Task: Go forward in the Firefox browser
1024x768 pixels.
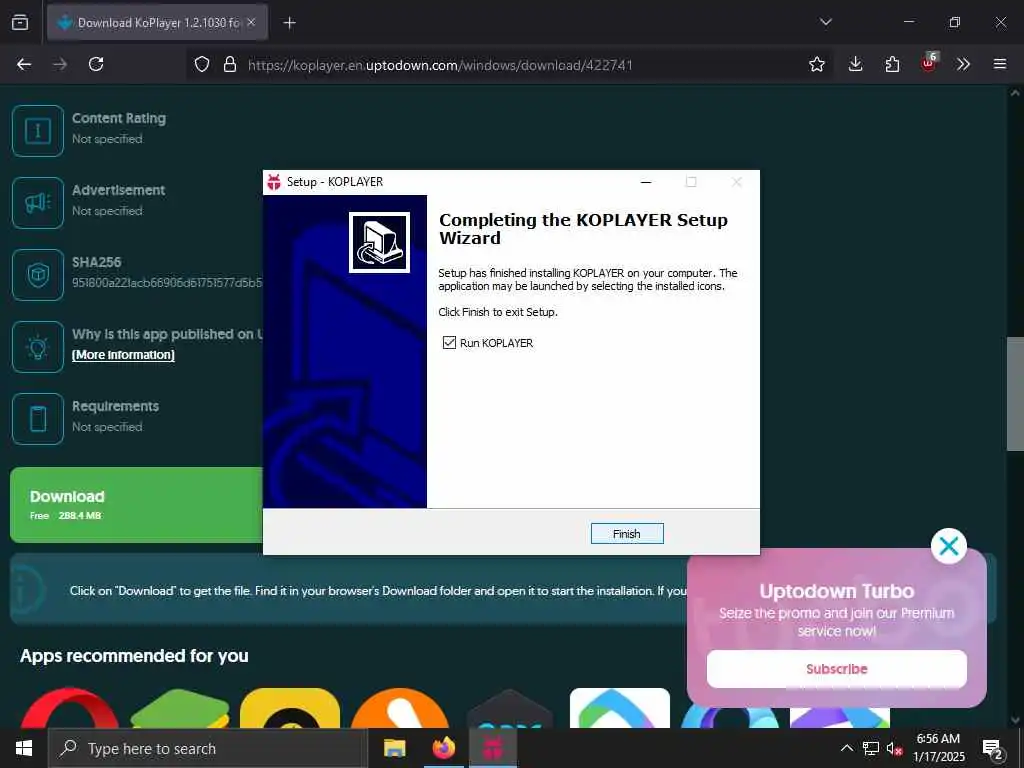Action: coord(60,64)
